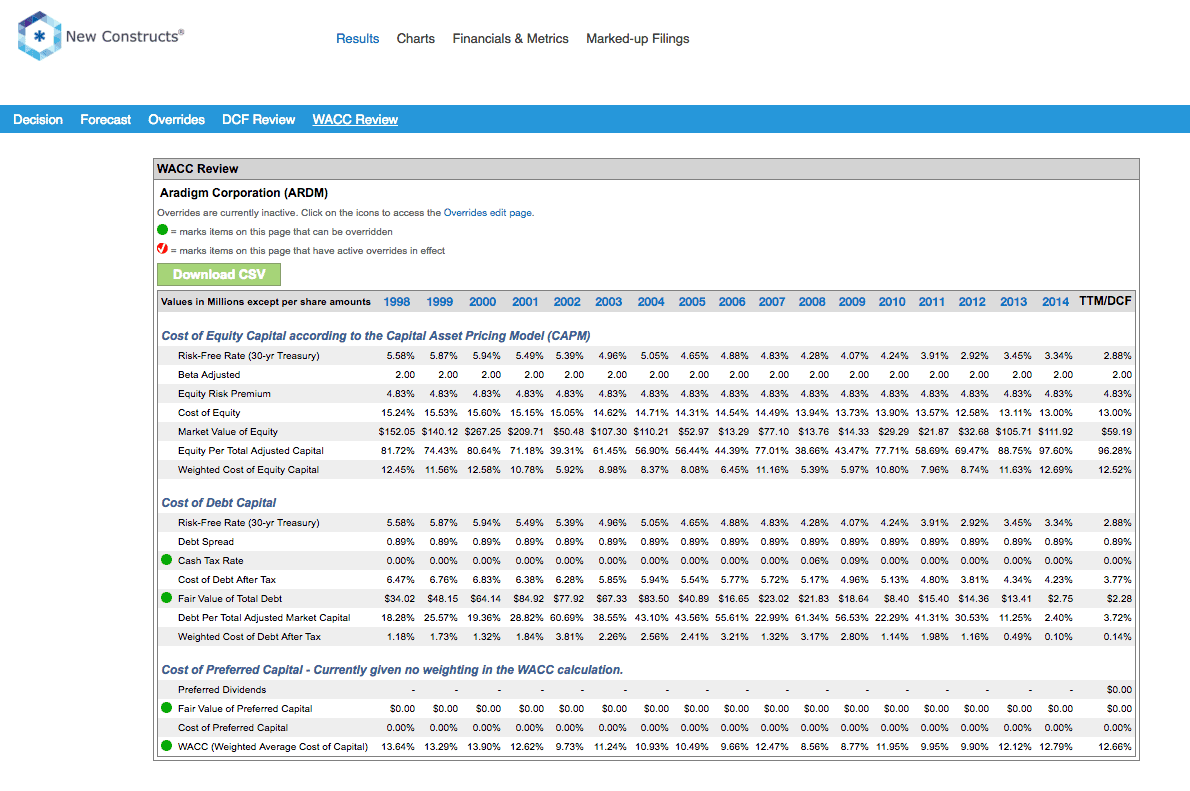The image size is (1190, 791).
Task: Click the Debt Spread row label
Action: pos(206,542)
